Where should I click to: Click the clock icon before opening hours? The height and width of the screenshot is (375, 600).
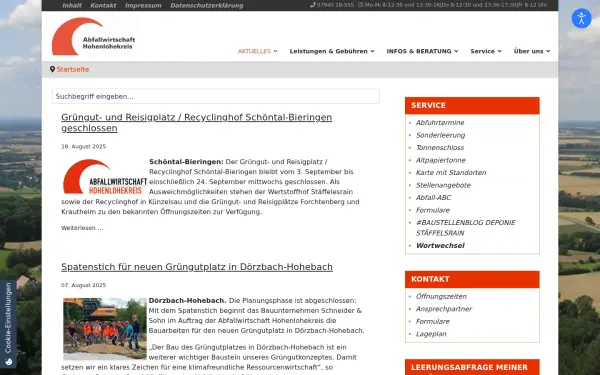pyautogui.click(x=360, y=5)
